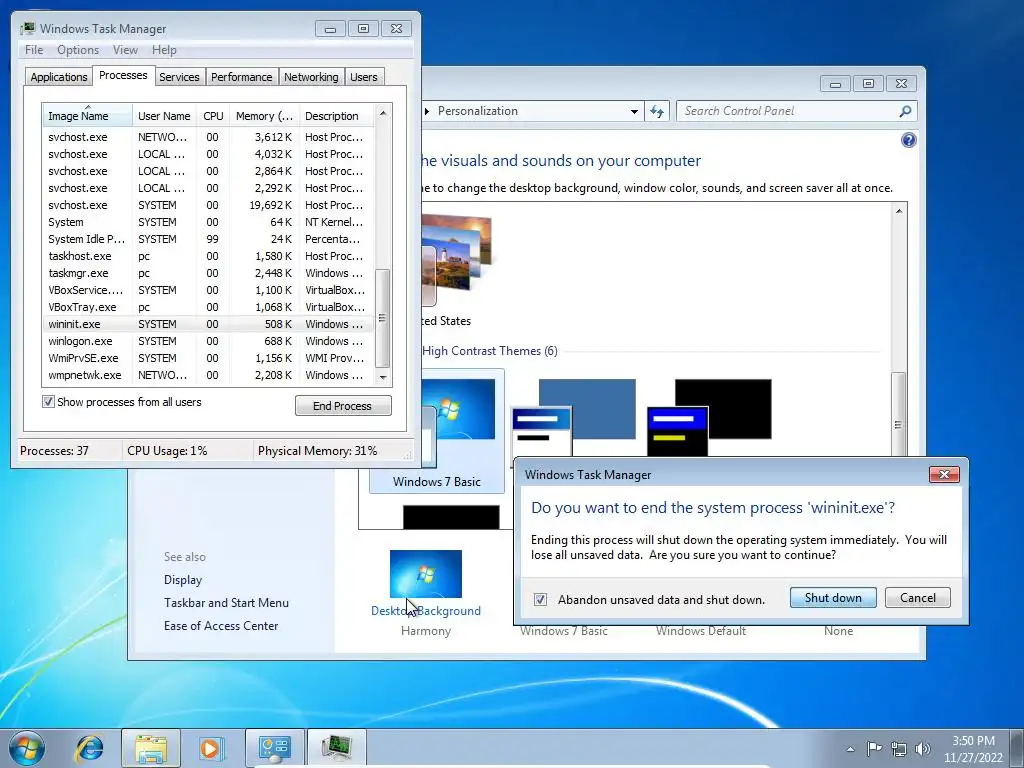This screenshot has width=1024, height=768.
Task: Open Ease of Access Center link
Action: [221, 626]
